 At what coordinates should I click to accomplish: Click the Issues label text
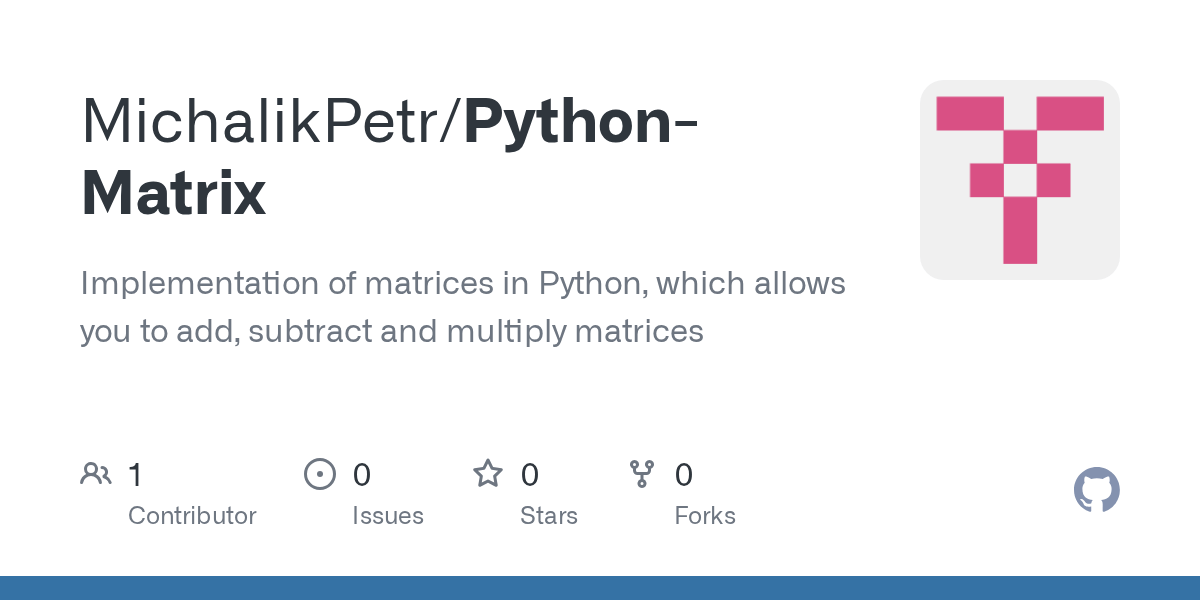(388, 516)
